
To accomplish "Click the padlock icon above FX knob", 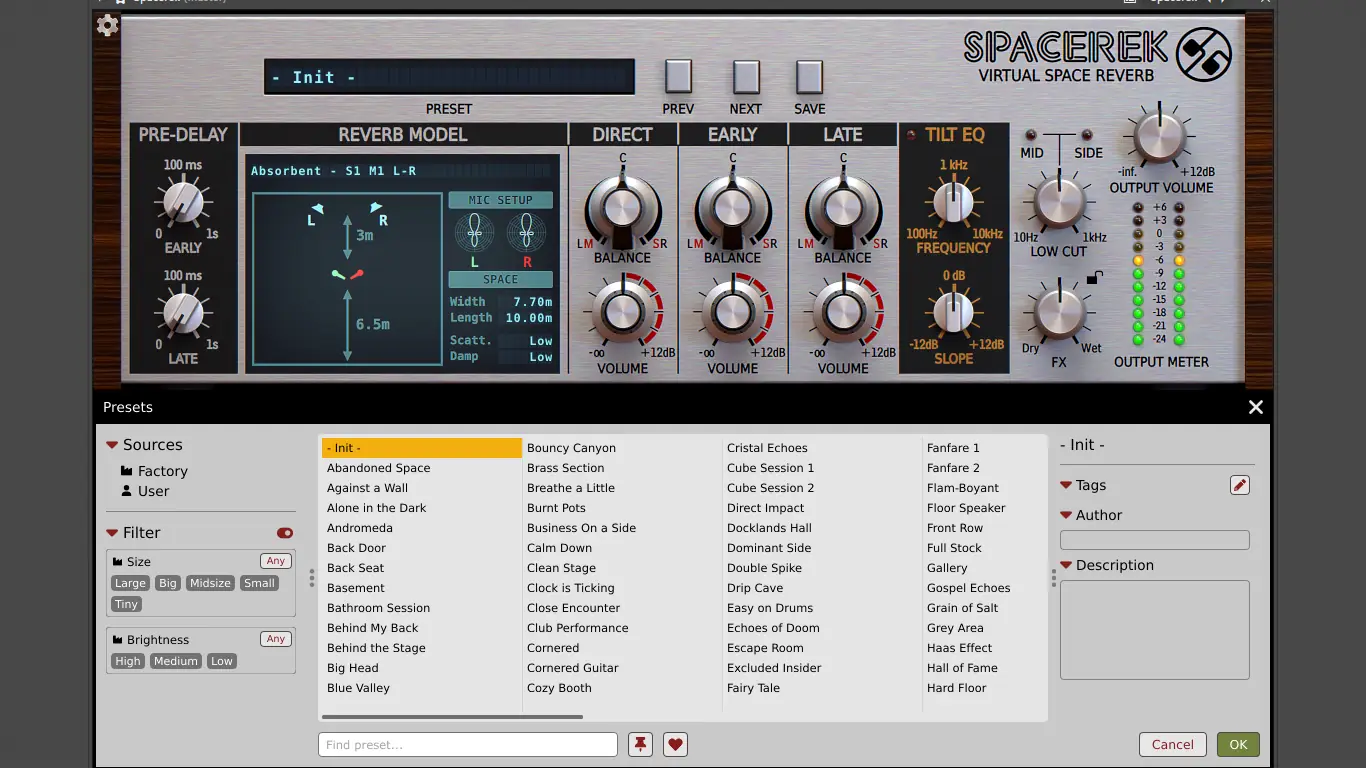I will point(1095,277).
